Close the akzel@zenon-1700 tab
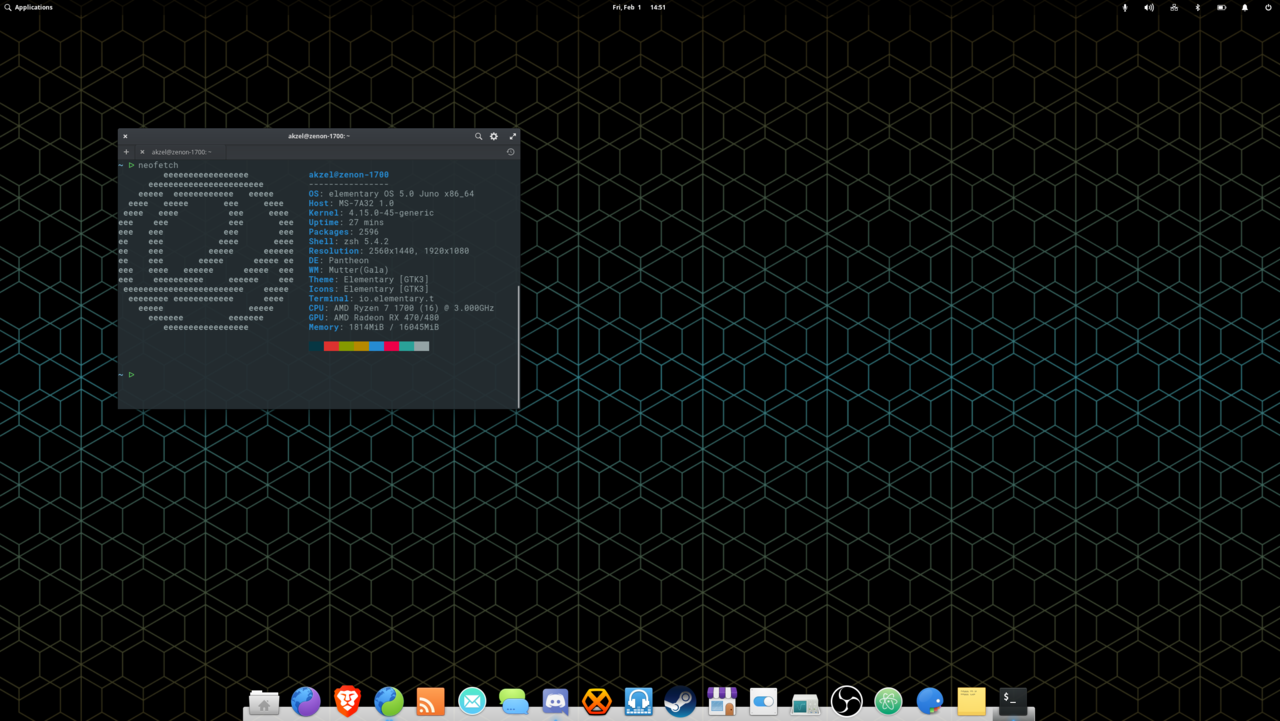Screen dimensions: 1280x721 click(142, 152)
